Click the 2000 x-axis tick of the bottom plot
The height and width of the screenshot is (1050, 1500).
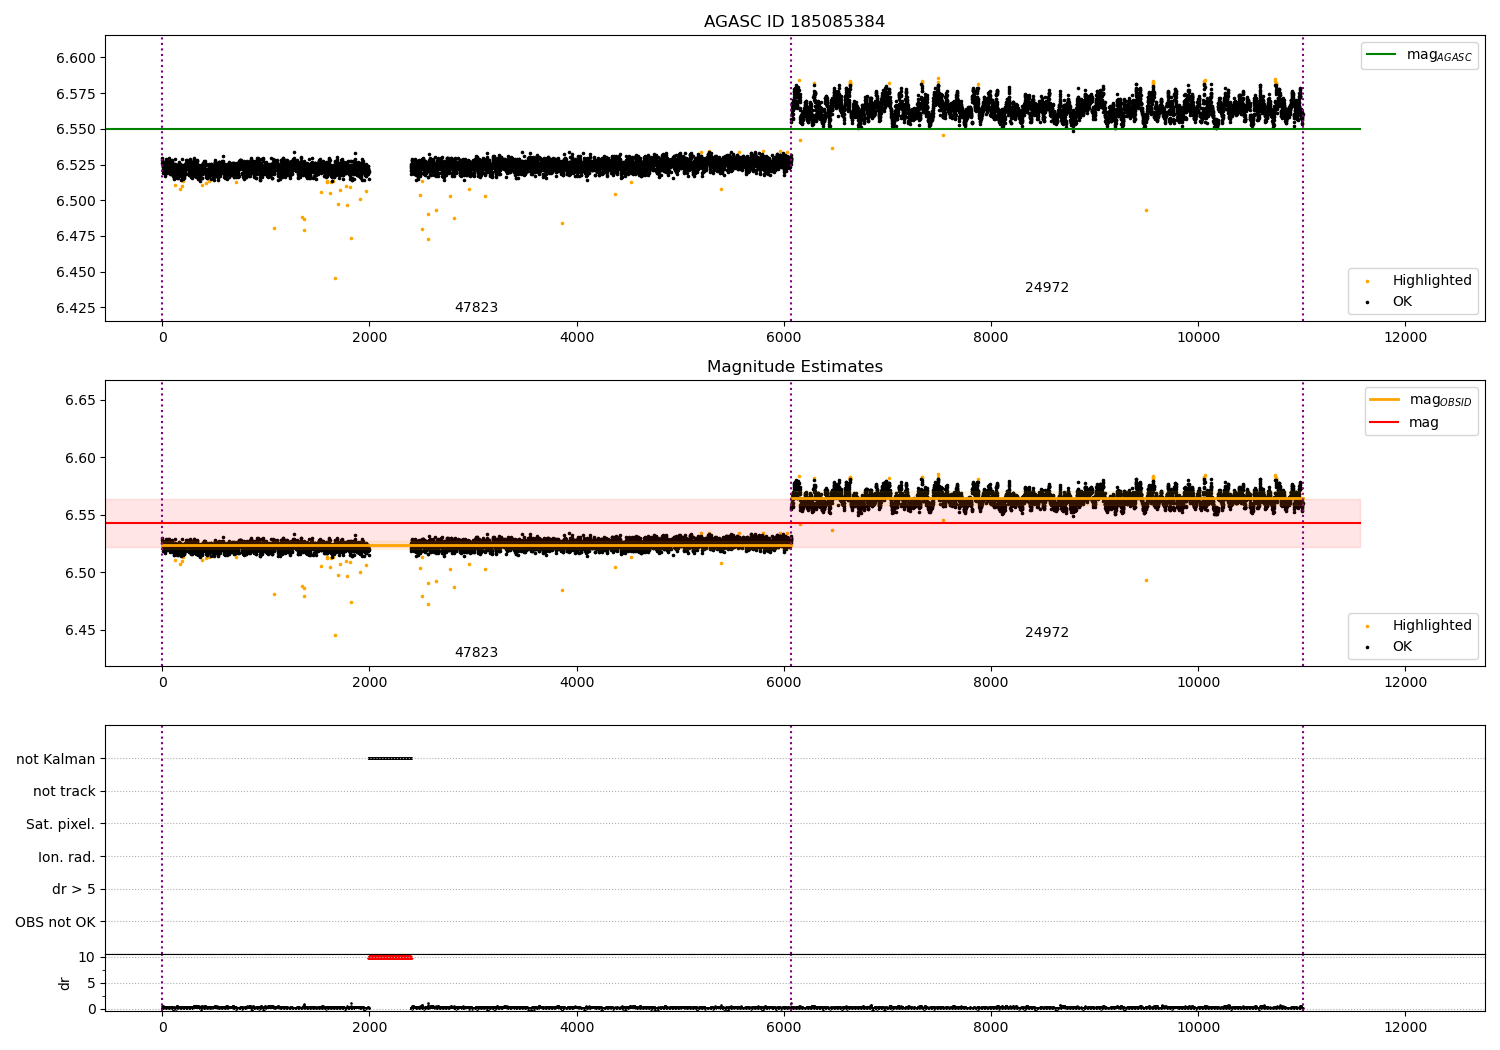click(x=370, y=1028)
